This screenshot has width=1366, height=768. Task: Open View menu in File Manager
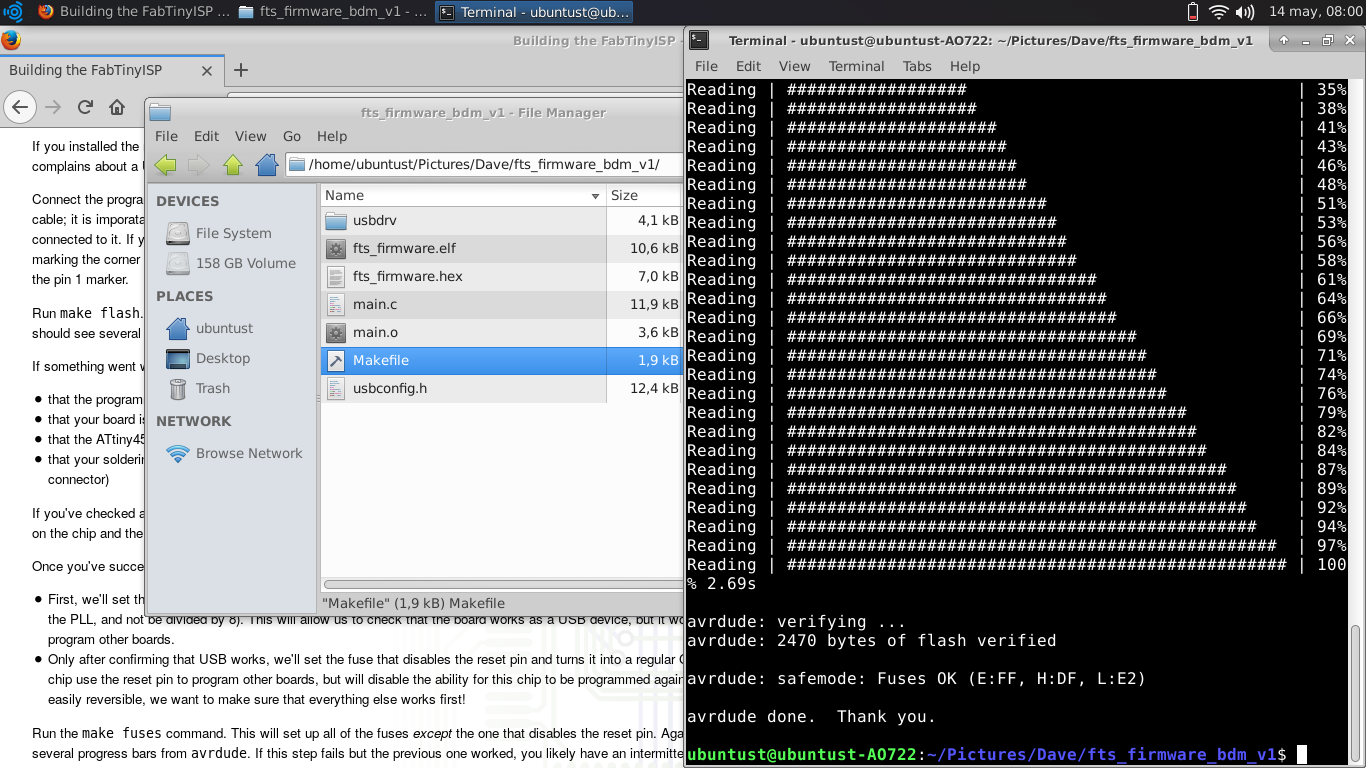tap(250, 136)
